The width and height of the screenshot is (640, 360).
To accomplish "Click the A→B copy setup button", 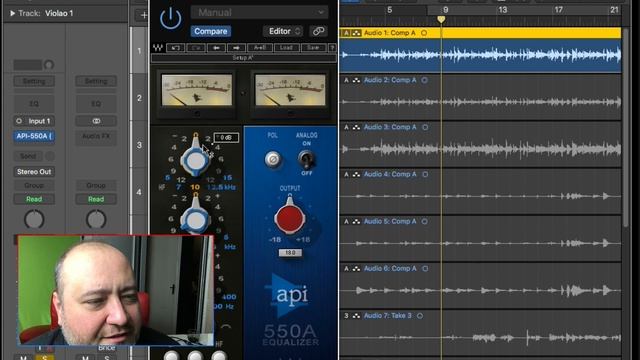I will tap(260, 48).
